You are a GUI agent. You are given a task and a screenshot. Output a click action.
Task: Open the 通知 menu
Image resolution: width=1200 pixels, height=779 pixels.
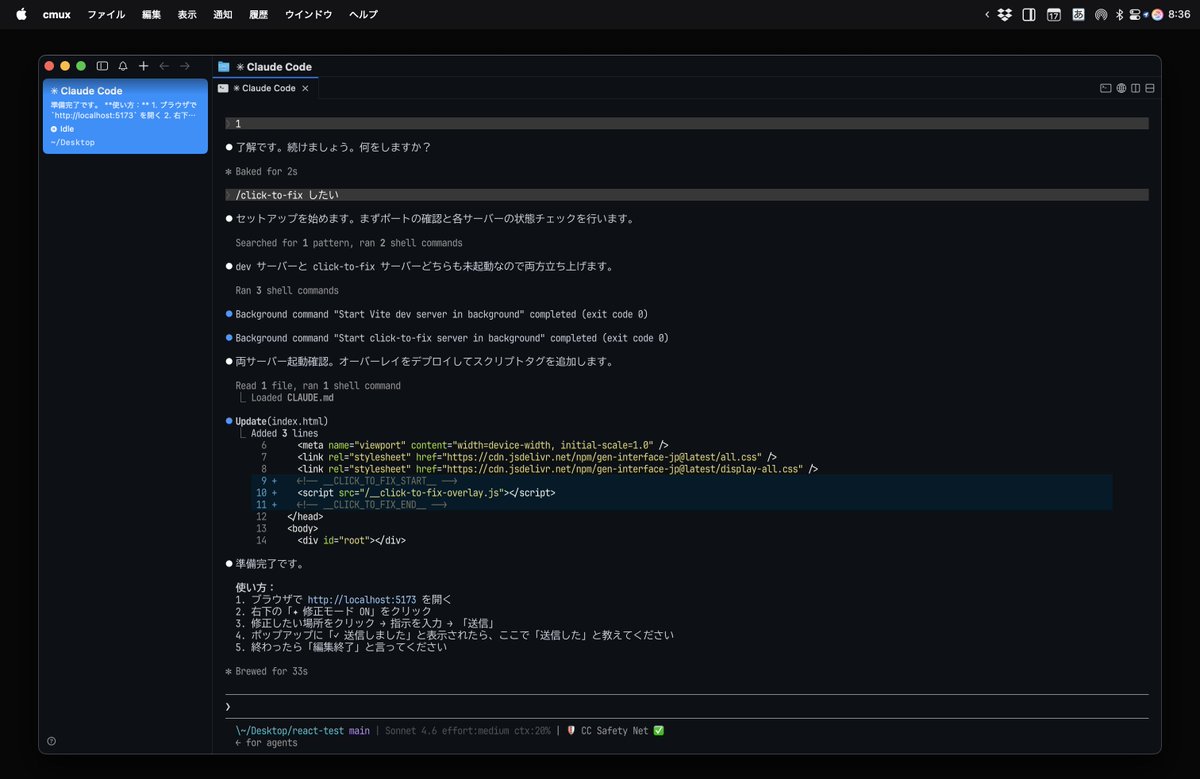(223, 14)
